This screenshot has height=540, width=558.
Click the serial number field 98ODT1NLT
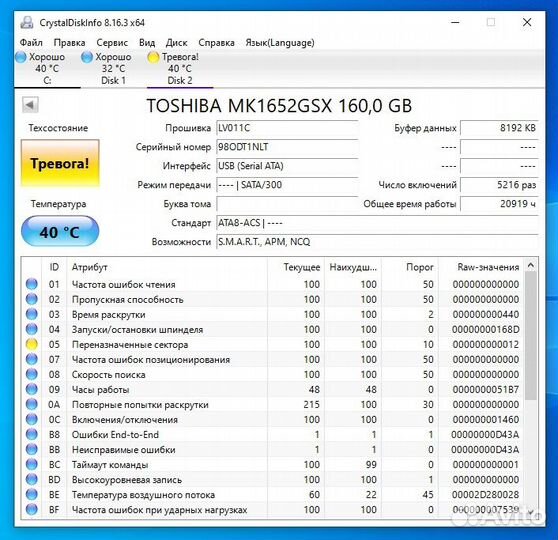click(x=287, y=147)
